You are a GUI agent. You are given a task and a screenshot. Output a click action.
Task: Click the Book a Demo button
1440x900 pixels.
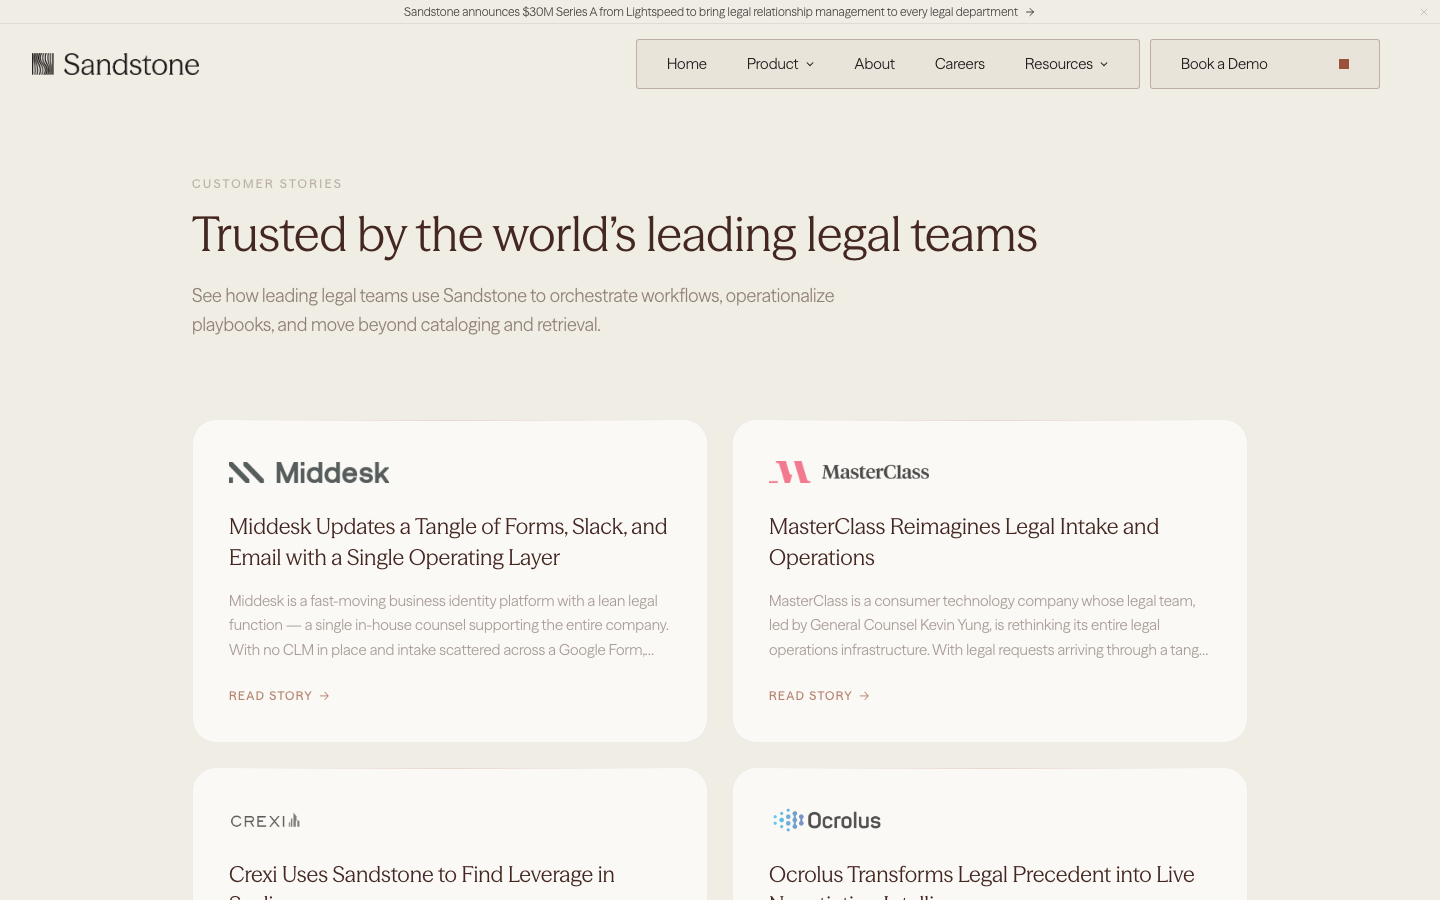click(x=1265, y=64)
